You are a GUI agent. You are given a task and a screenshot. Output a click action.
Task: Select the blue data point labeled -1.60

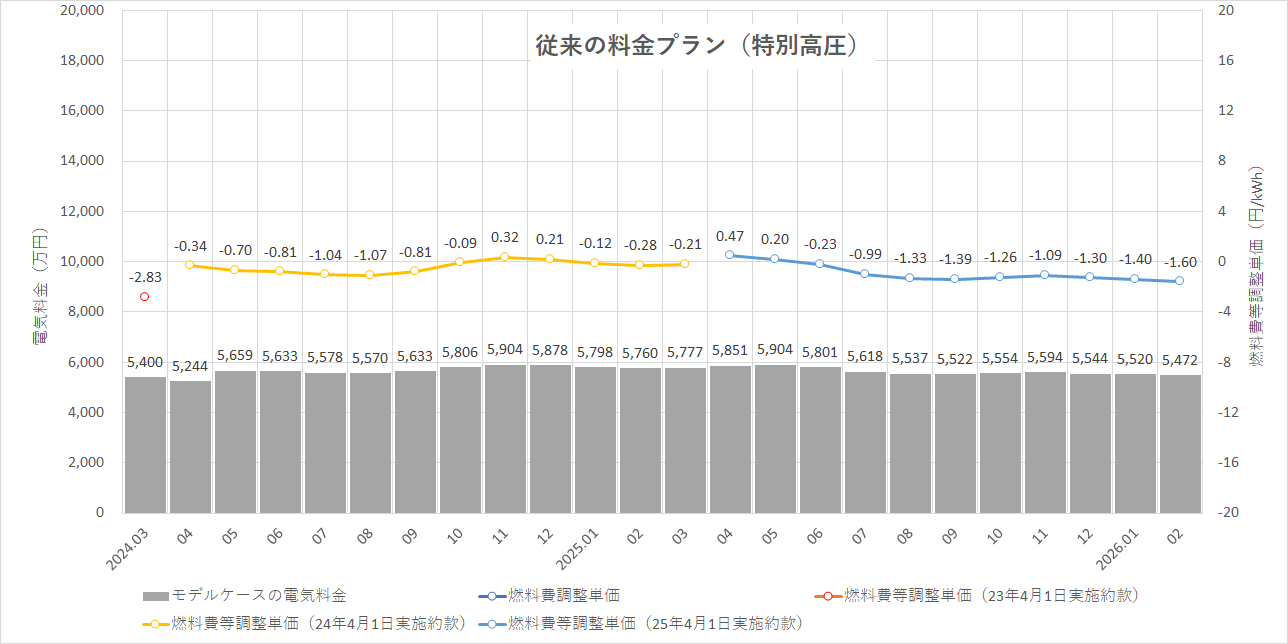click(1178, 281)
